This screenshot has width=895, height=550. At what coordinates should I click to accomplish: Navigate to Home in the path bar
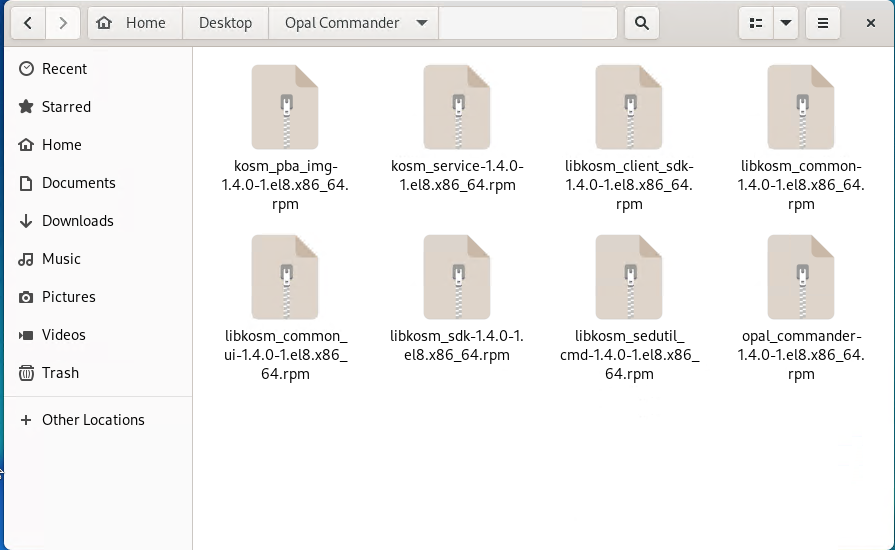135,23
